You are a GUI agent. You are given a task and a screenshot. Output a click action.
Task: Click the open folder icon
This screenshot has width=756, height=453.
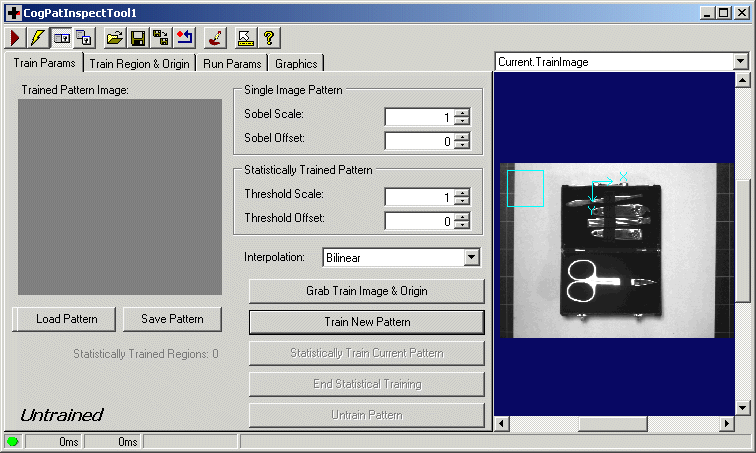click(114, 38)
